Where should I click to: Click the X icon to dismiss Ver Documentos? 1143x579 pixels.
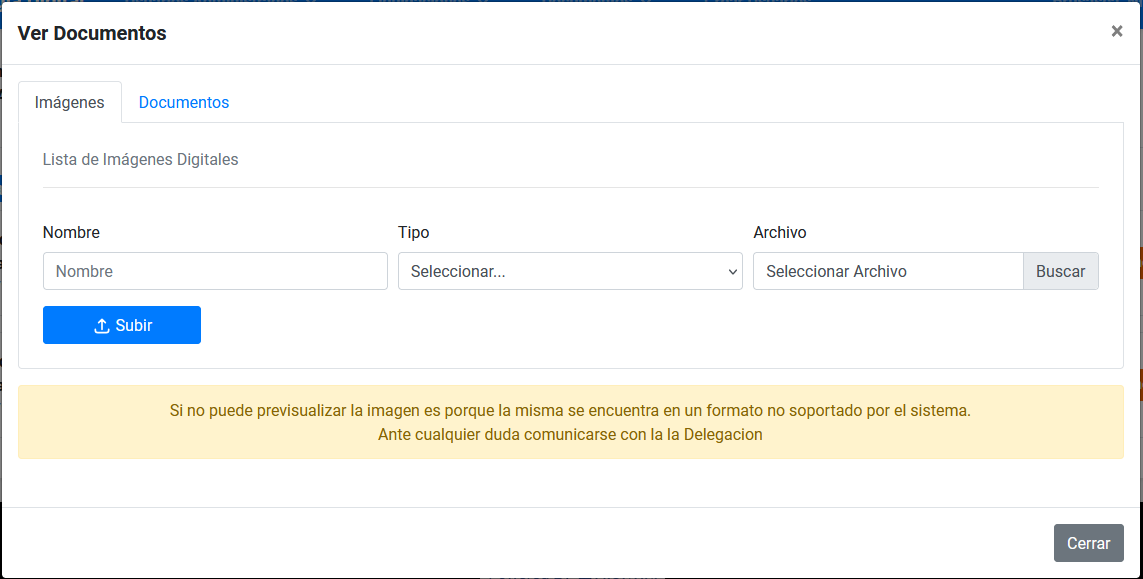click(x=1117, y=31)
